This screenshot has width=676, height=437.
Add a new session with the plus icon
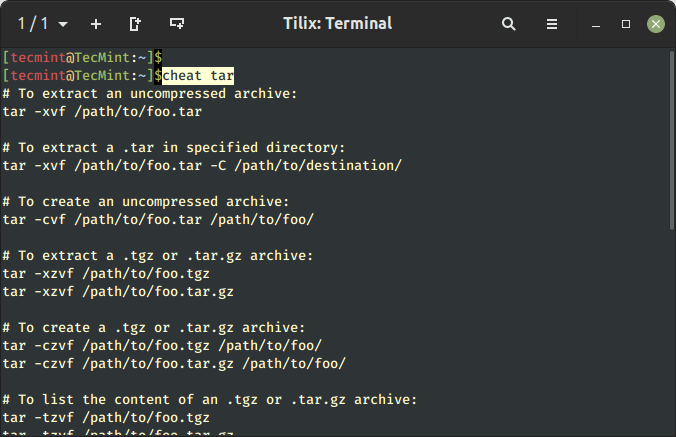click(96, 23)
